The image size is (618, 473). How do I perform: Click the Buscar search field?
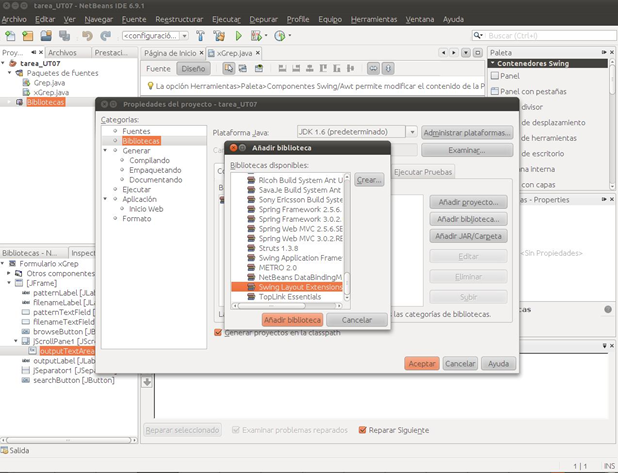(550, 35)
